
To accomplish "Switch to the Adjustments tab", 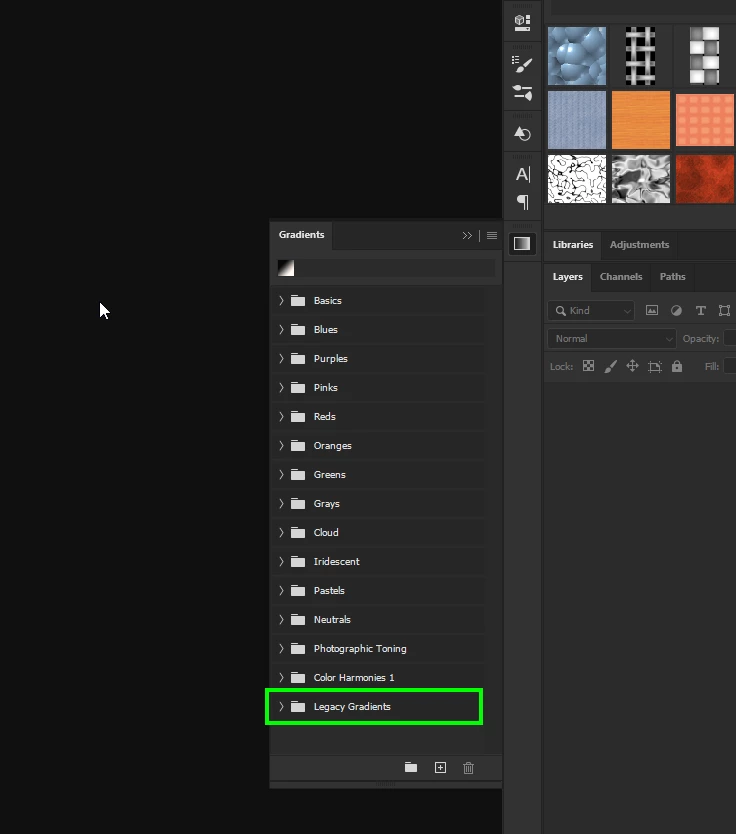I will 639,245.
